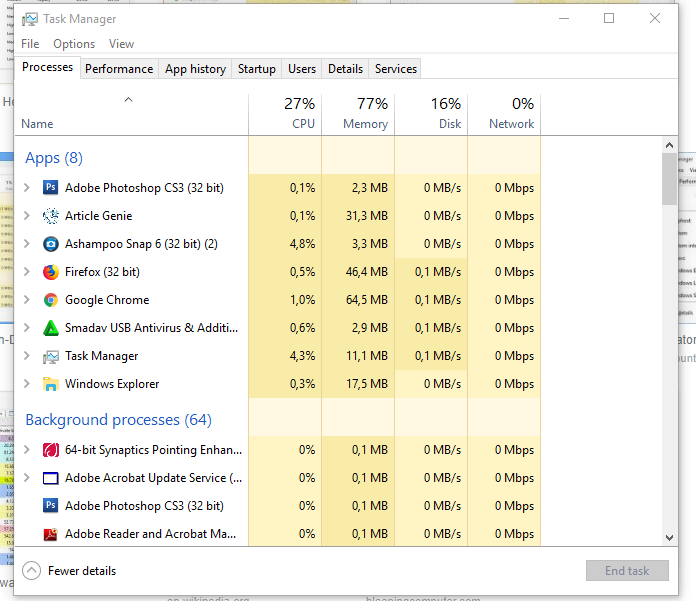This screenshot has height=601, width=696.
Task: Click the Ashampoo Snap 6 camera icon
Action: pyautogui.click(x=51, y=244)
